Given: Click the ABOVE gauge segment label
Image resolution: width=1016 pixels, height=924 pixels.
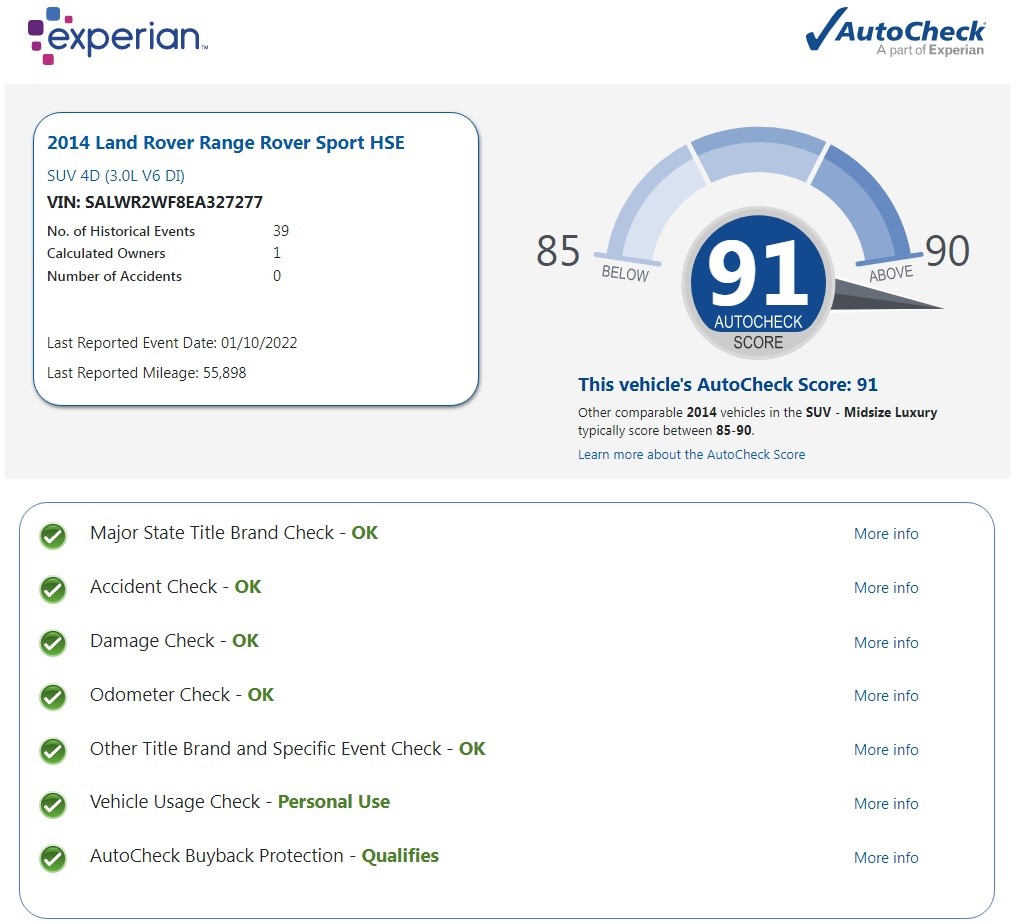Looking at the screenshot, I should pyautogui.click(x=891, y=273).
